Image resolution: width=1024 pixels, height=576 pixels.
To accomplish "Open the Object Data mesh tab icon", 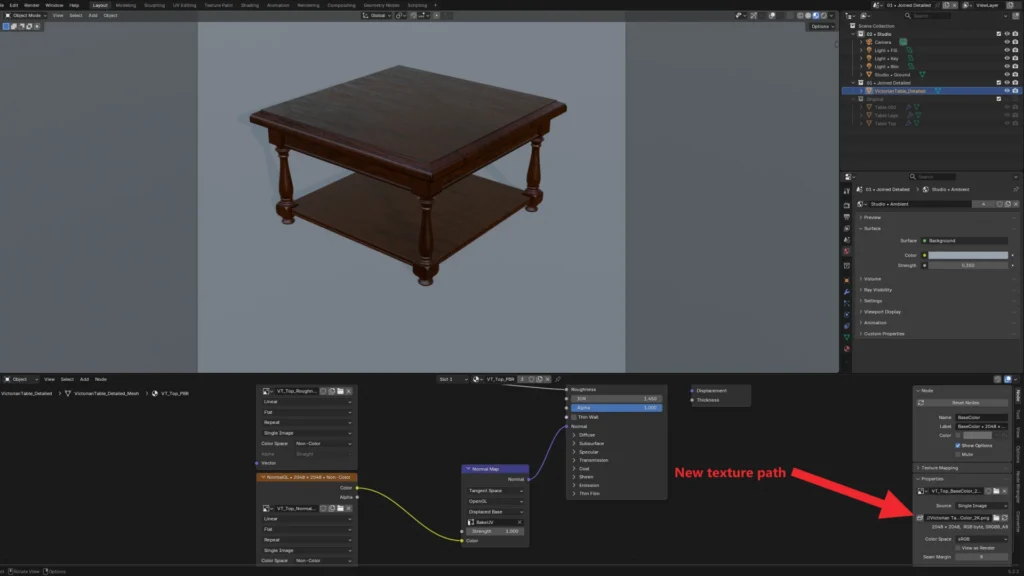I will [846, 337].
